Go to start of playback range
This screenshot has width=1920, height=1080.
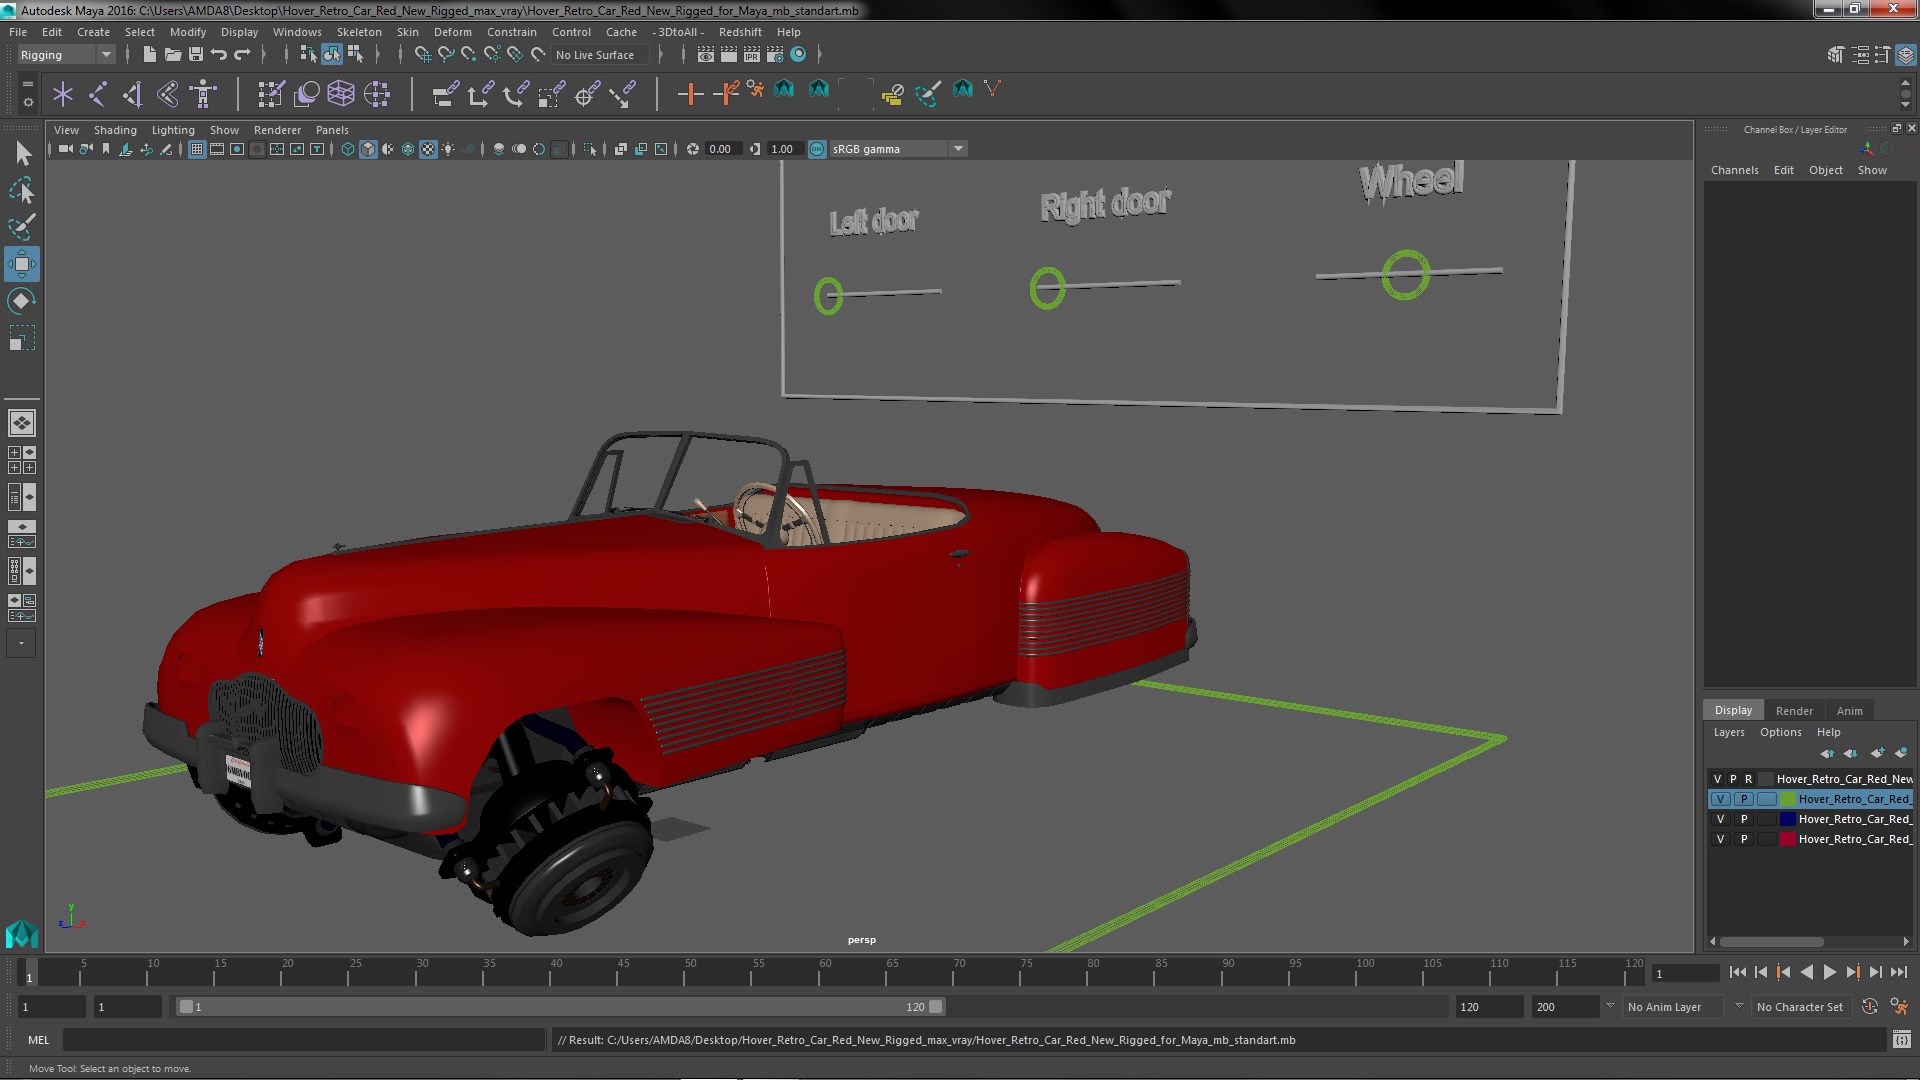click(1737, 972)
